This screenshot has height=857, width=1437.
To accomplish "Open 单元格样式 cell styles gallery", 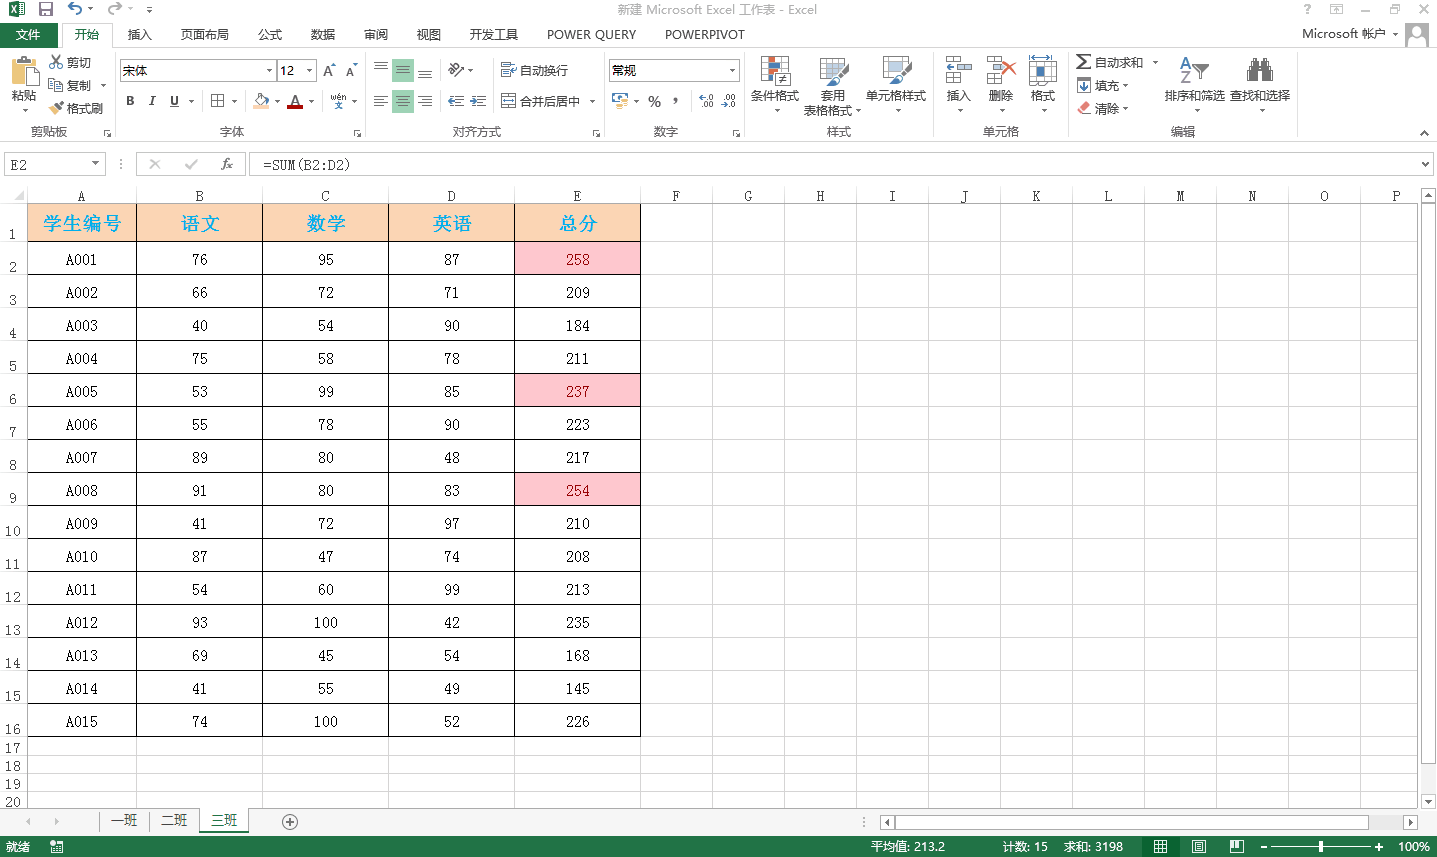I will pyautogui.click(x=896, y=84).
